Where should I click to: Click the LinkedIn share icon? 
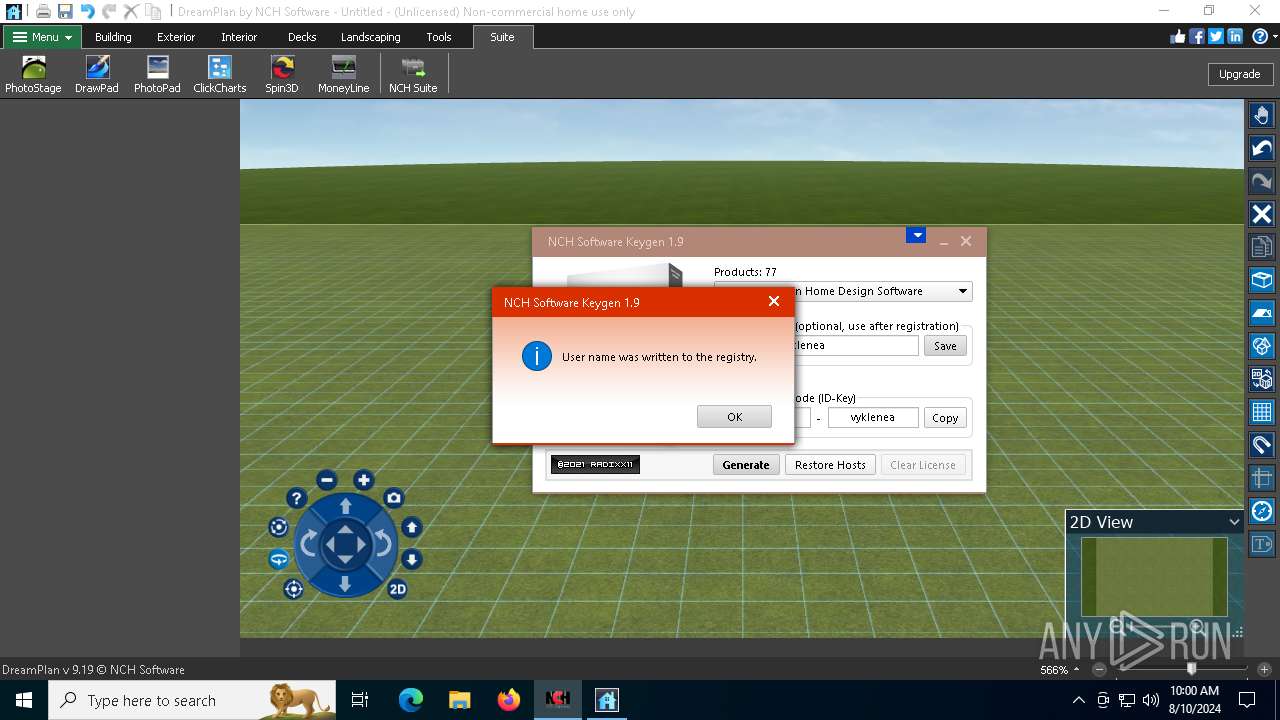[1235, 36]
